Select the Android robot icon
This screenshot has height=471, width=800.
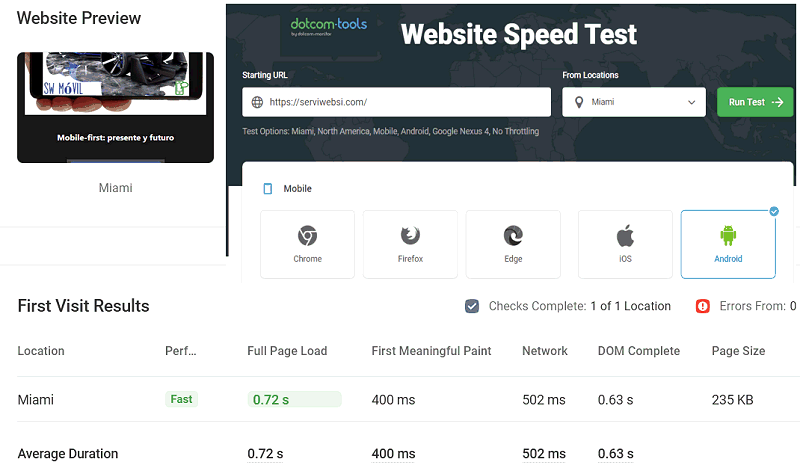pos(727,236)
